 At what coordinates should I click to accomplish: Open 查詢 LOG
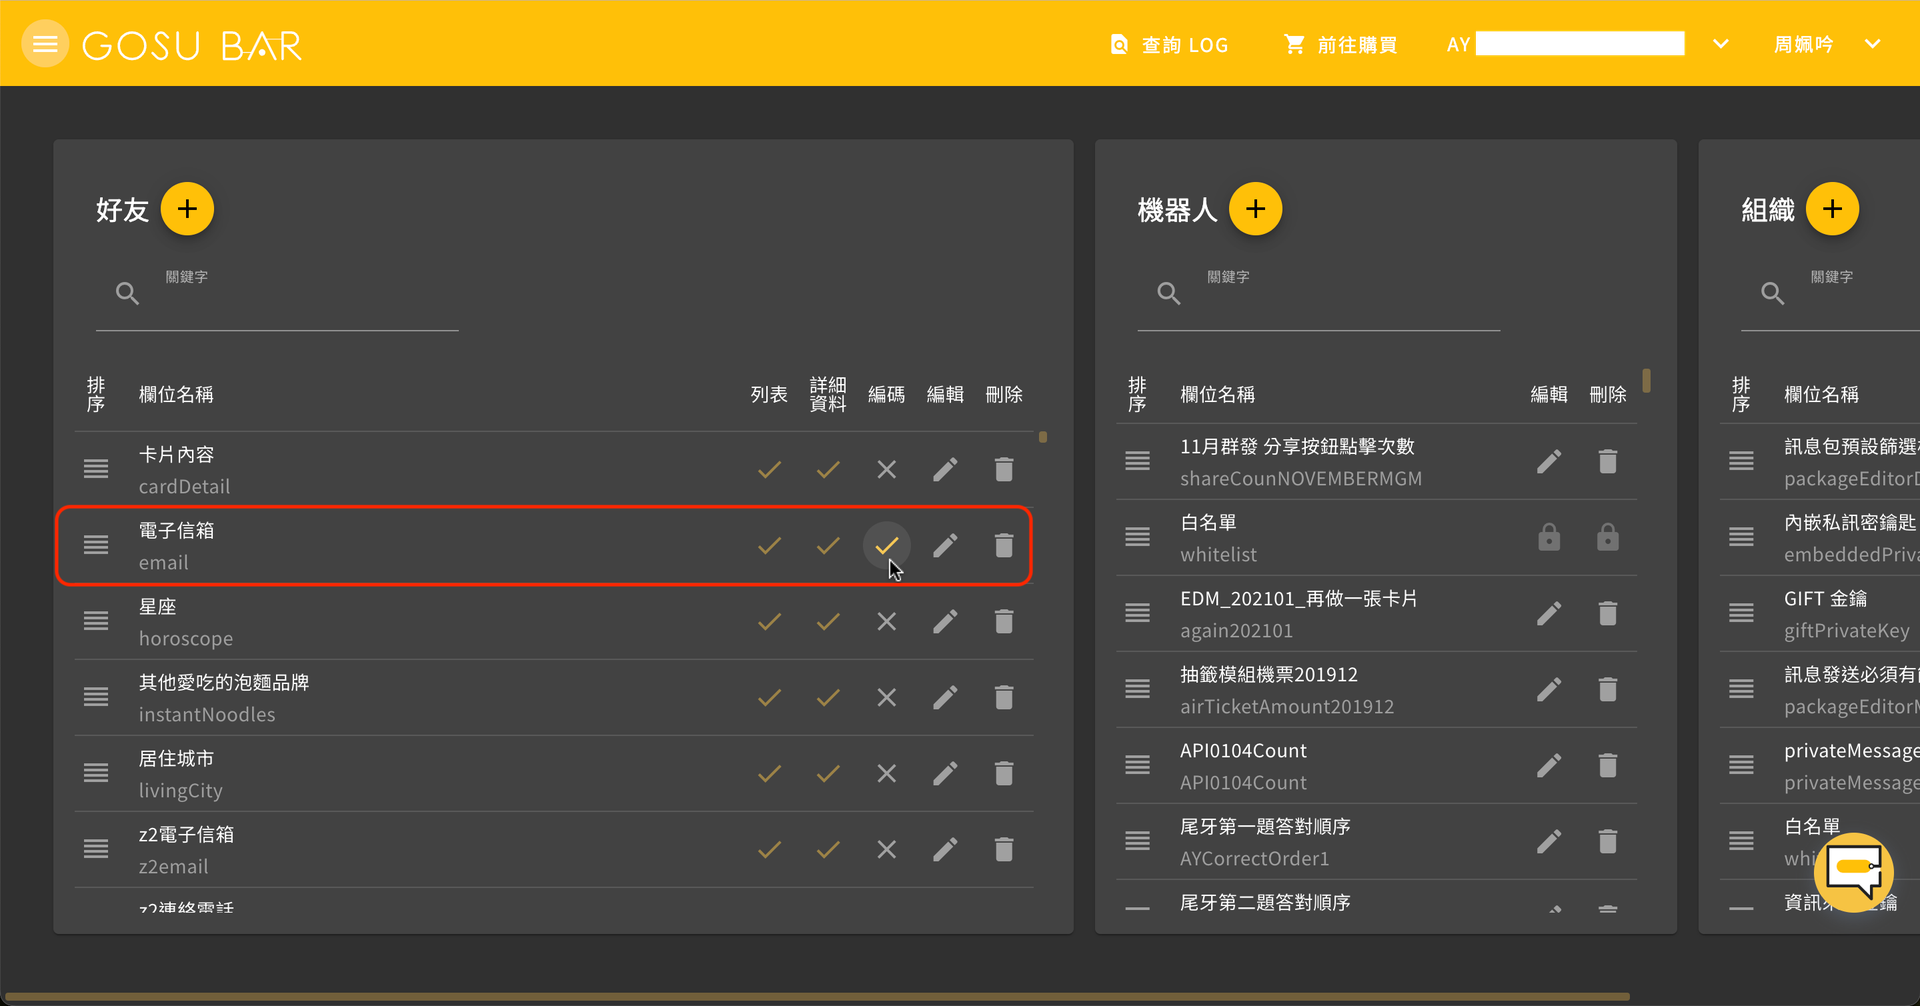coord(1169,45)
